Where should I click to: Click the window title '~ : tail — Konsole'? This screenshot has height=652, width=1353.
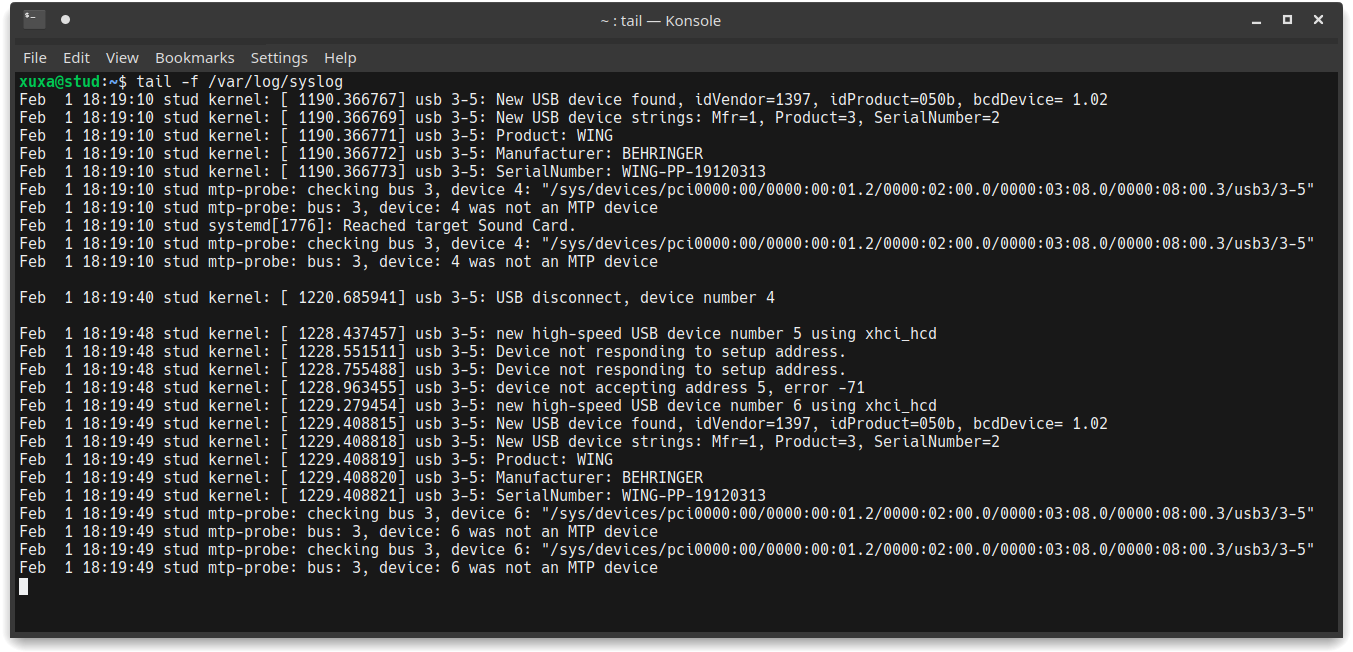(661, 20)
